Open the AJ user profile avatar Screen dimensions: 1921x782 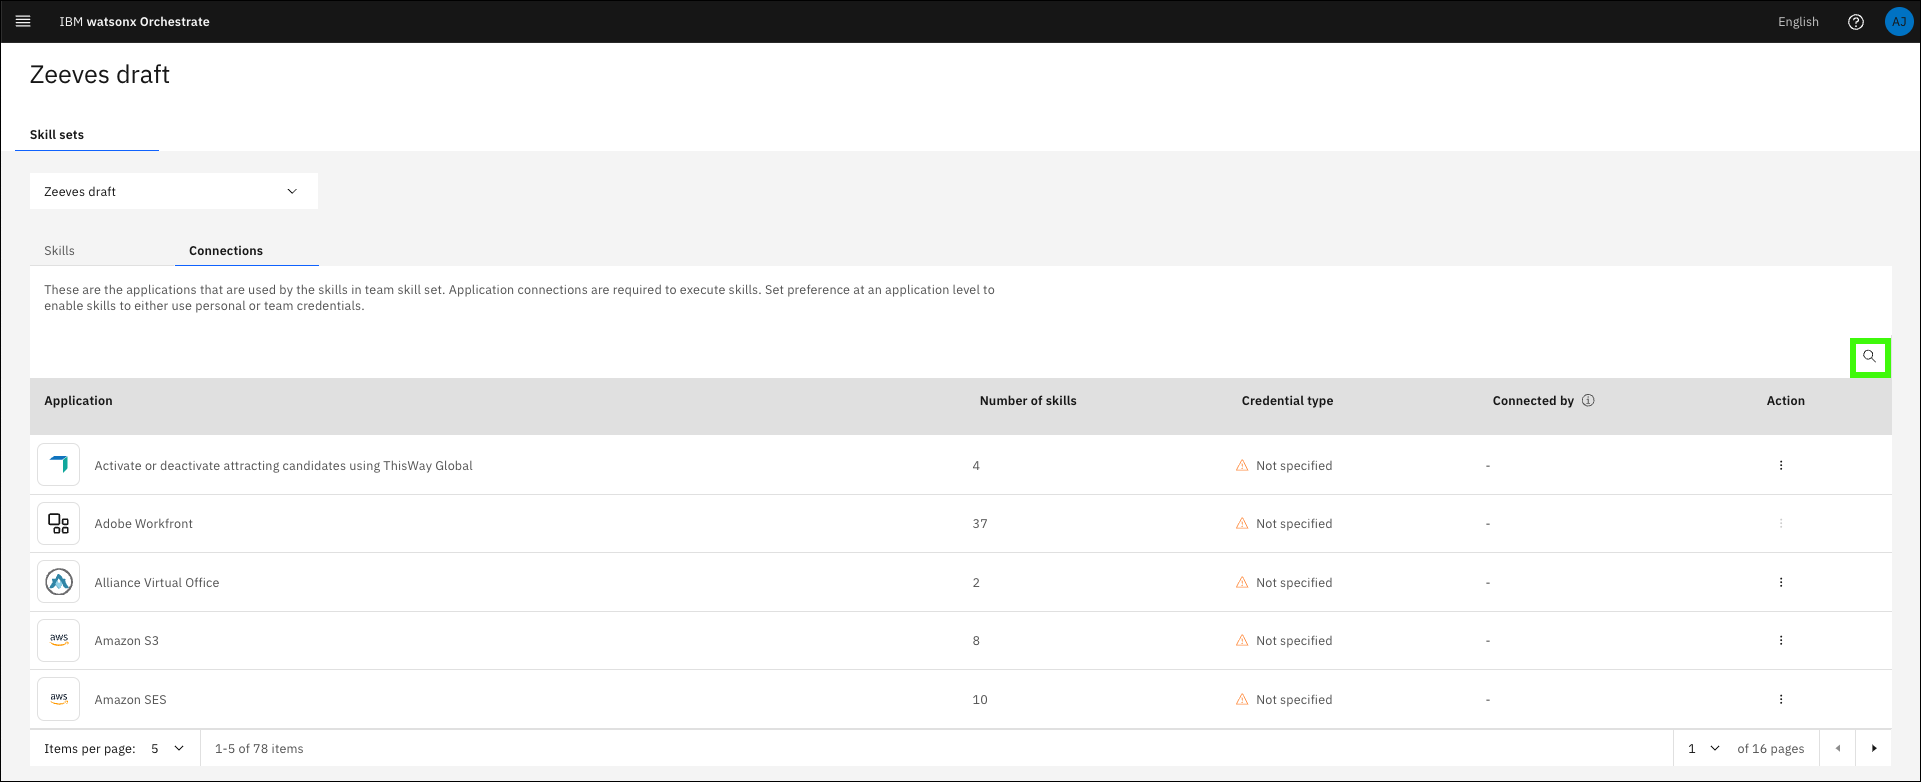coord(1898,22)
